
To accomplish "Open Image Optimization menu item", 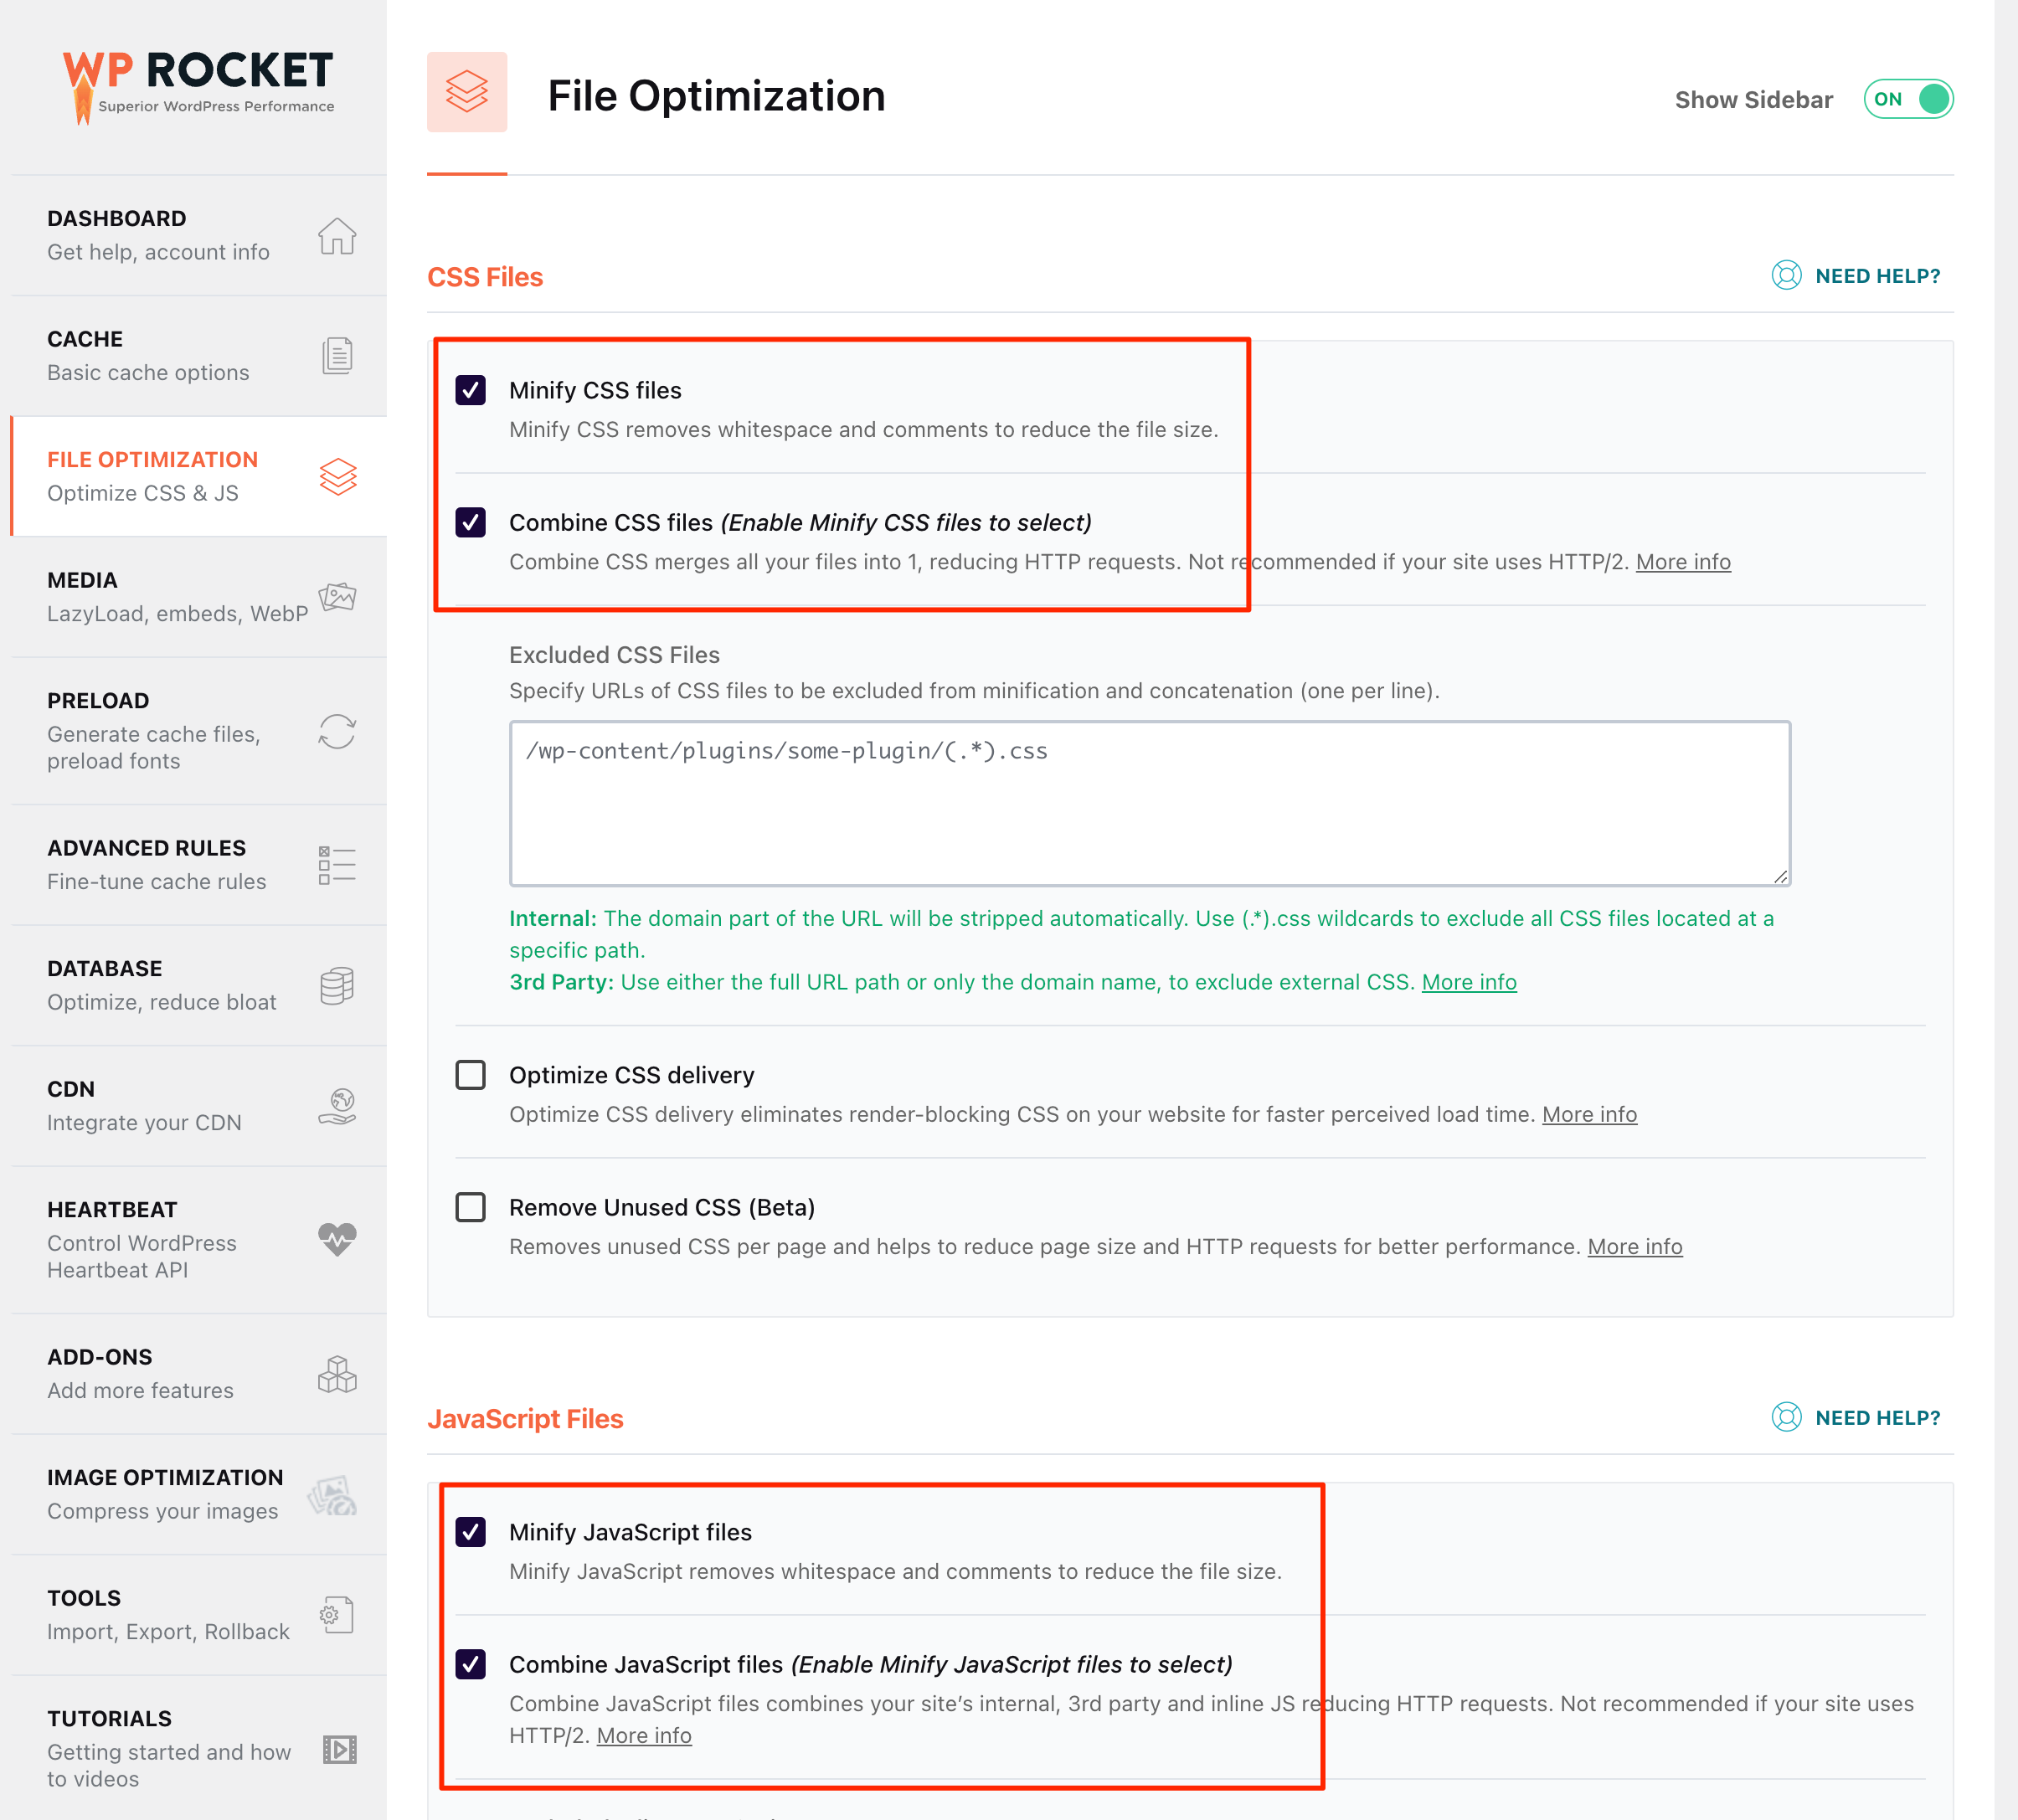I will (199, 1495).
